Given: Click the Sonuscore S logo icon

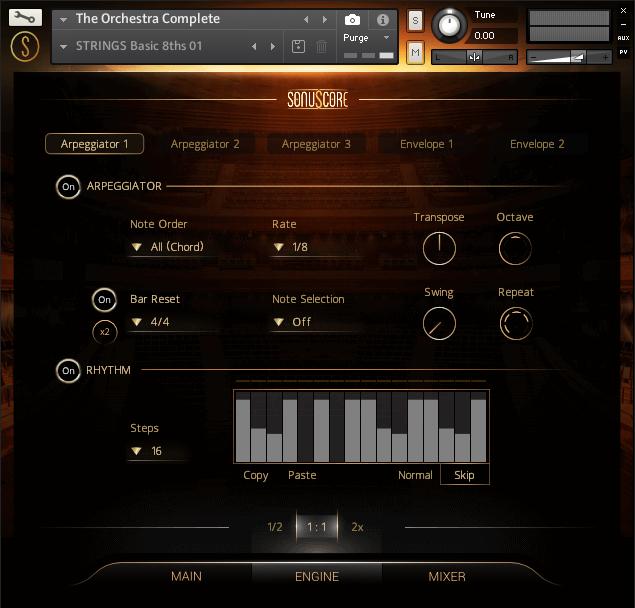Looking at the screenshot, I should pos(25,47).
